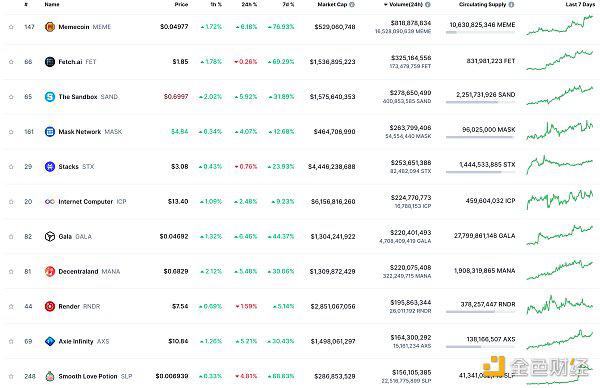This screenshot has height=388, width=600.
Task: Sort the table by the Price column header
Action: coord(181,5)
